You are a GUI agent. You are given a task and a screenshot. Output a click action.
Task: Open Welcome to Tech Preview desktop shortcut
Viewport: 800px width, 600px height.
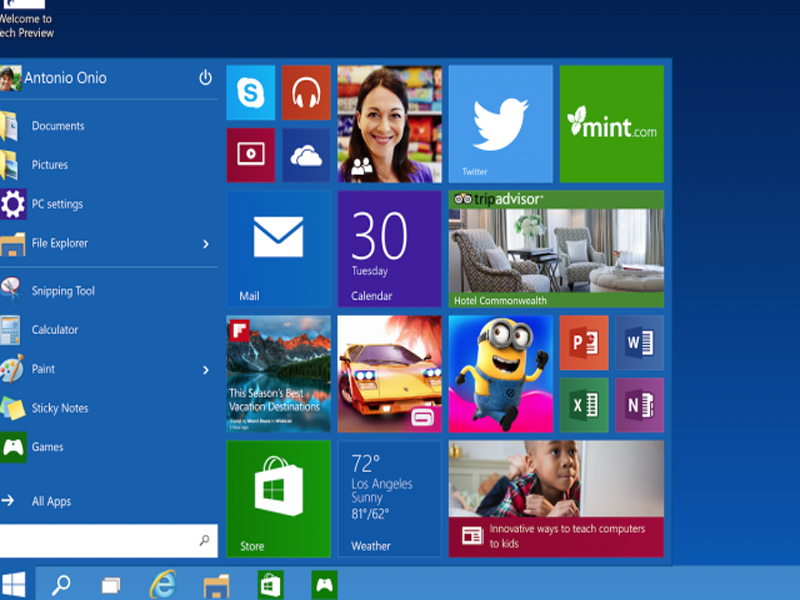pos(26,20)
